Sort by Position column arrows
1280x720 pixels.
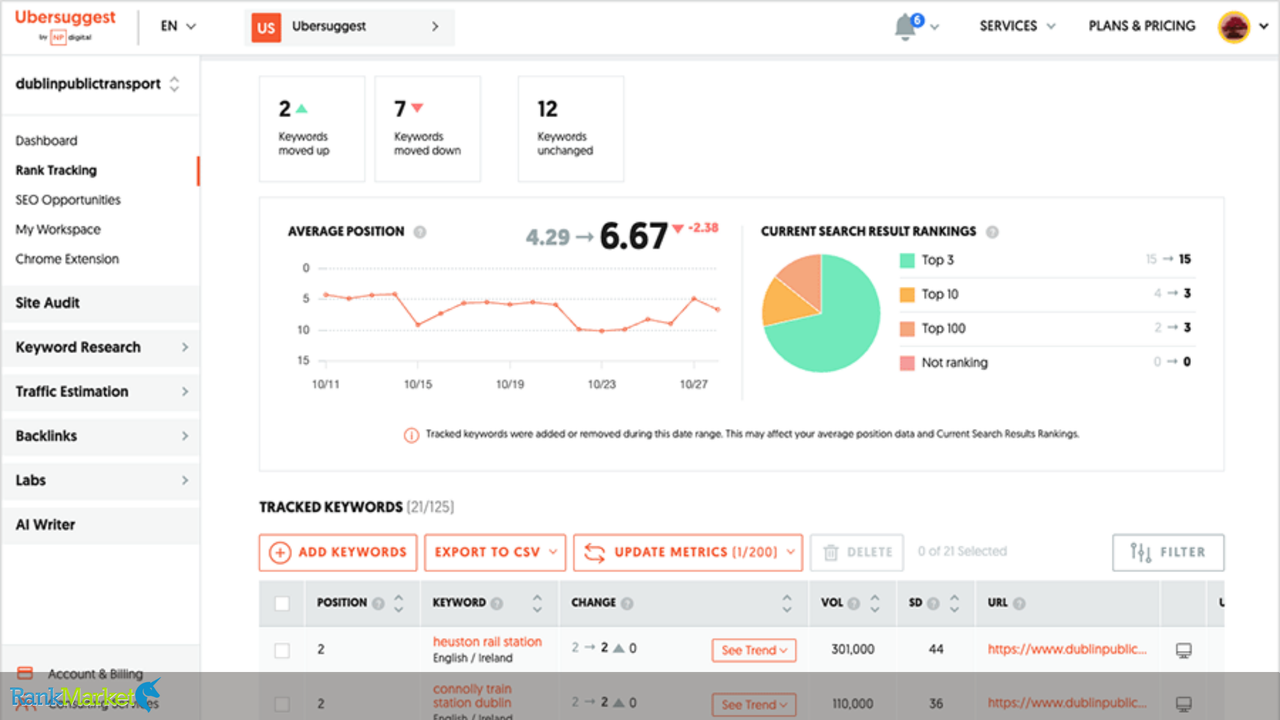point(399,604)
